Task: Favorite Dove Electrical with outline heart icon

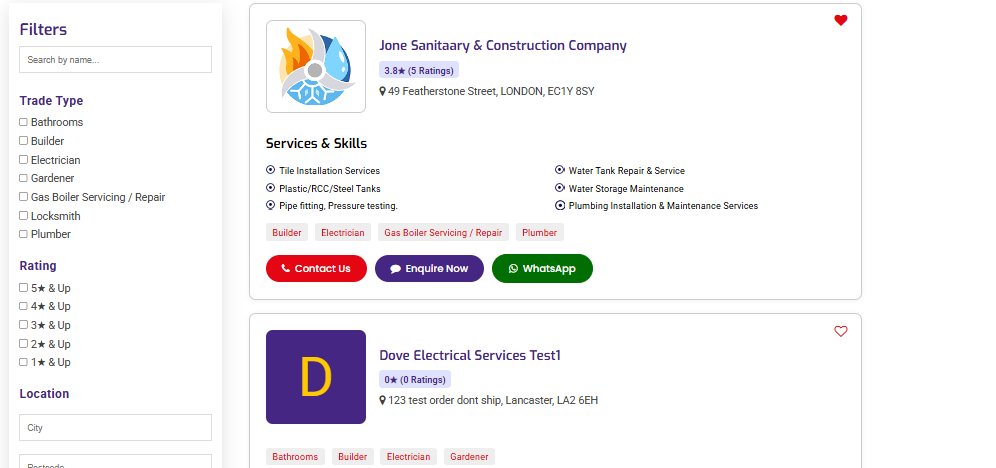Action: 840,331
